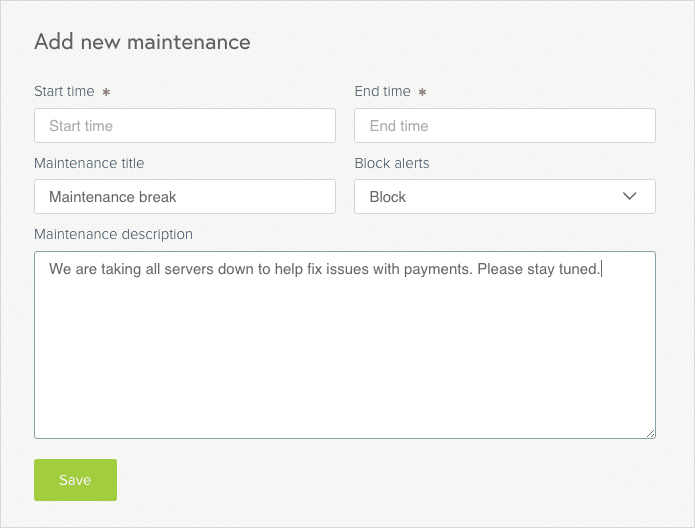Click the End time label

pos(383,91)
